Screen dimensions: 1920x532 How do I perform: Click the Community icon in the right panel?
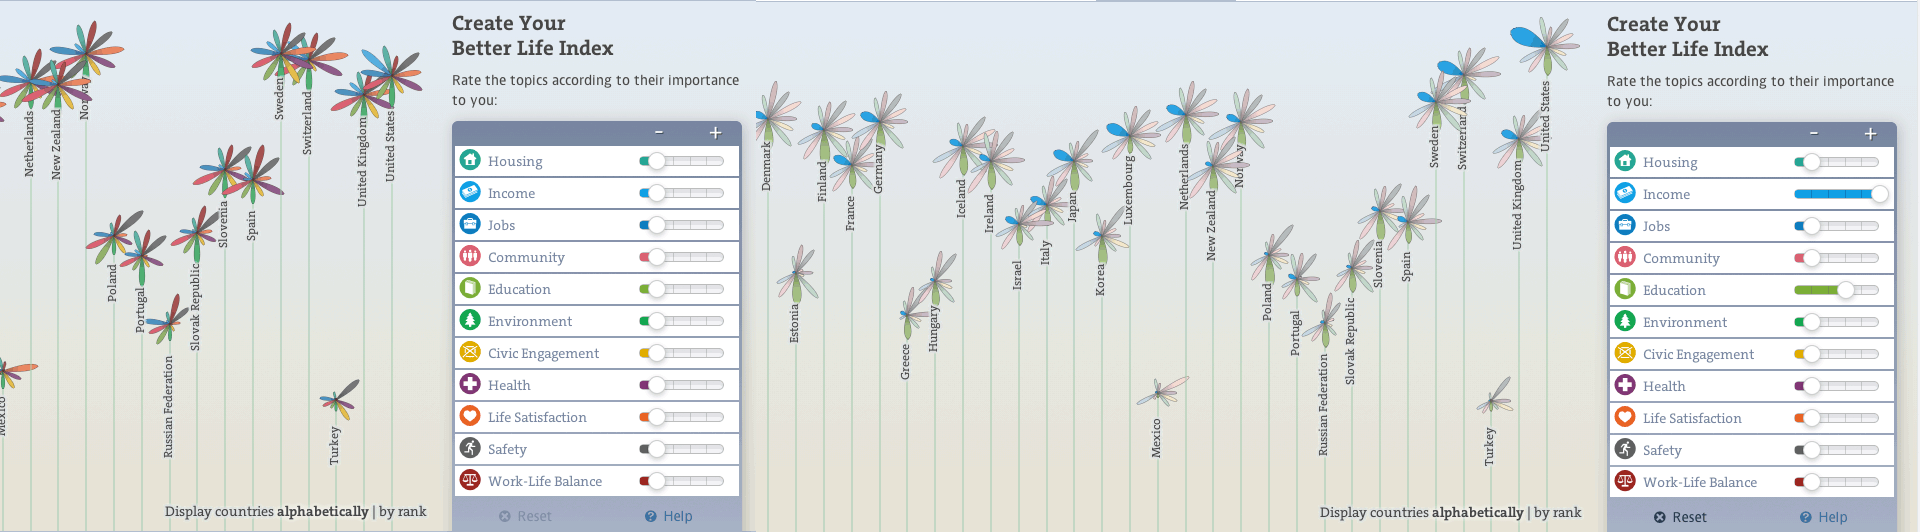point(1625,257)
